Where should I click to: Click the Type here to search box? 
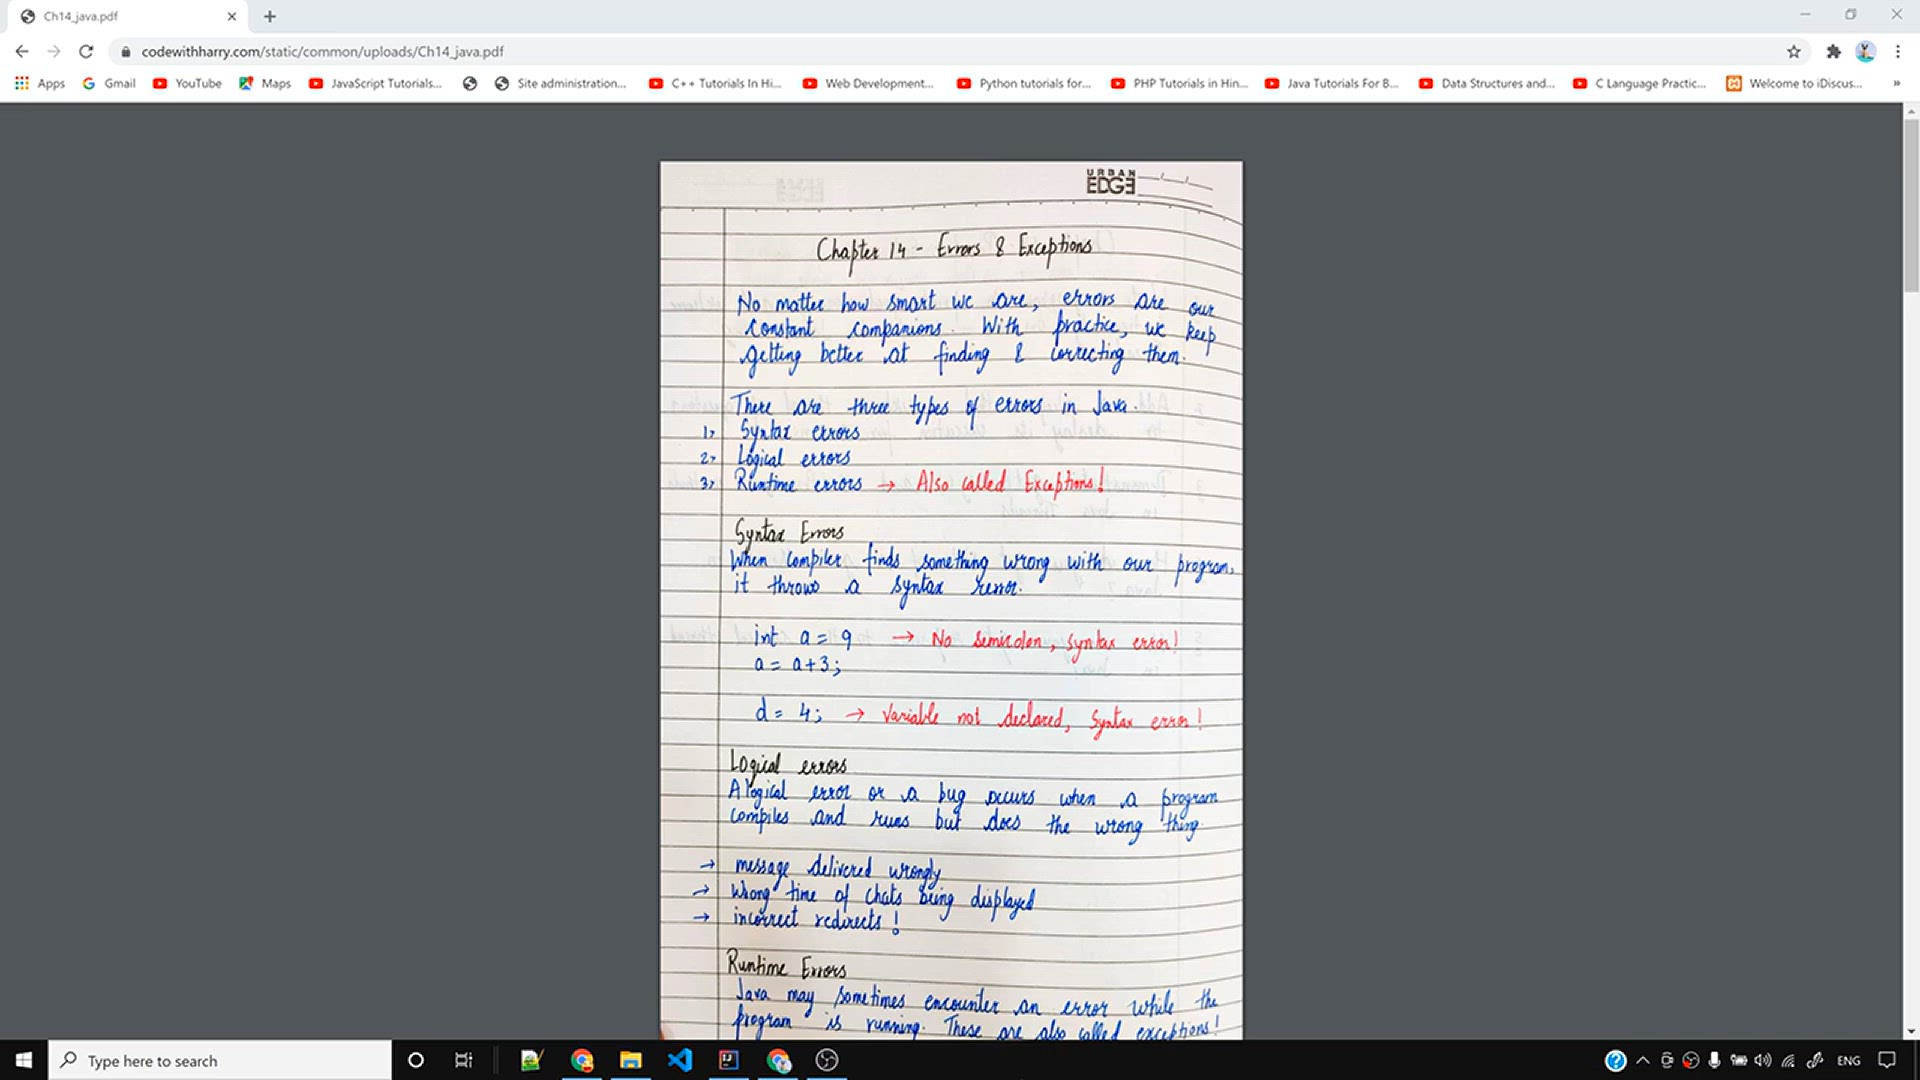(x=220, y=1060)
